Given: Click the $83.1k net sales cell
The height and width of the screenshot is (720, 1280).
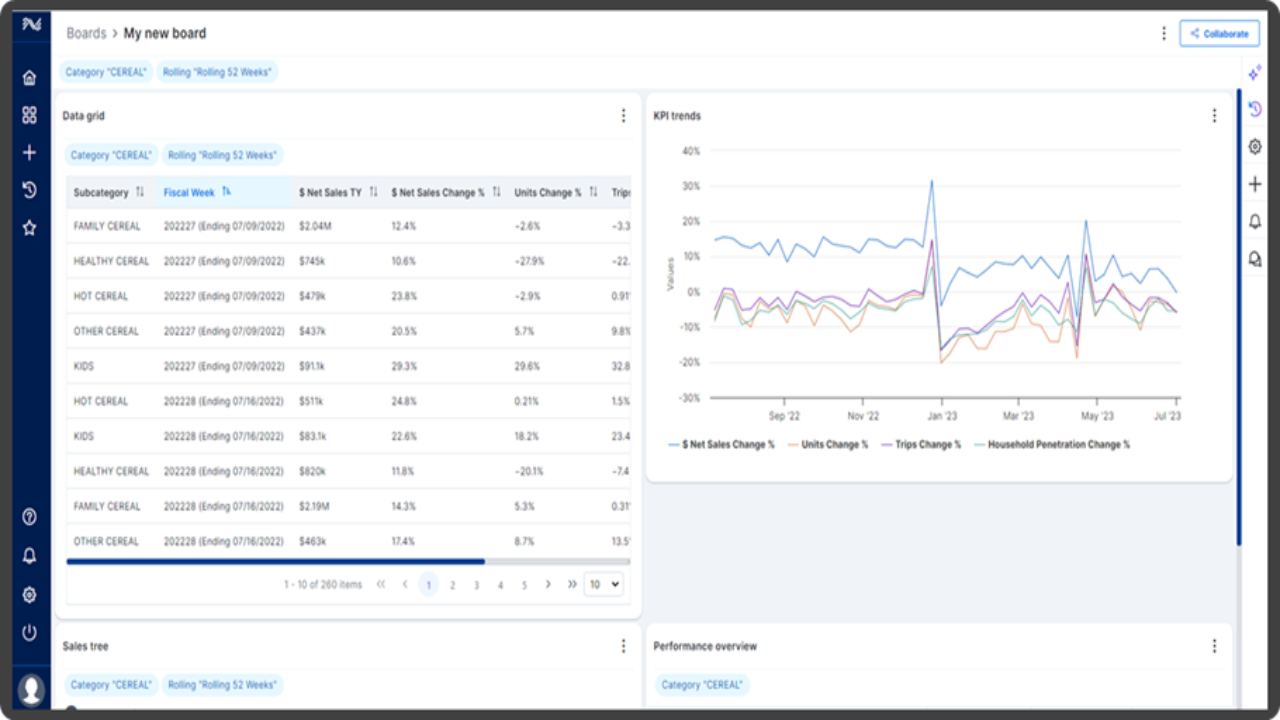Looking at the screenshot, I should click(x=313, y=436).
